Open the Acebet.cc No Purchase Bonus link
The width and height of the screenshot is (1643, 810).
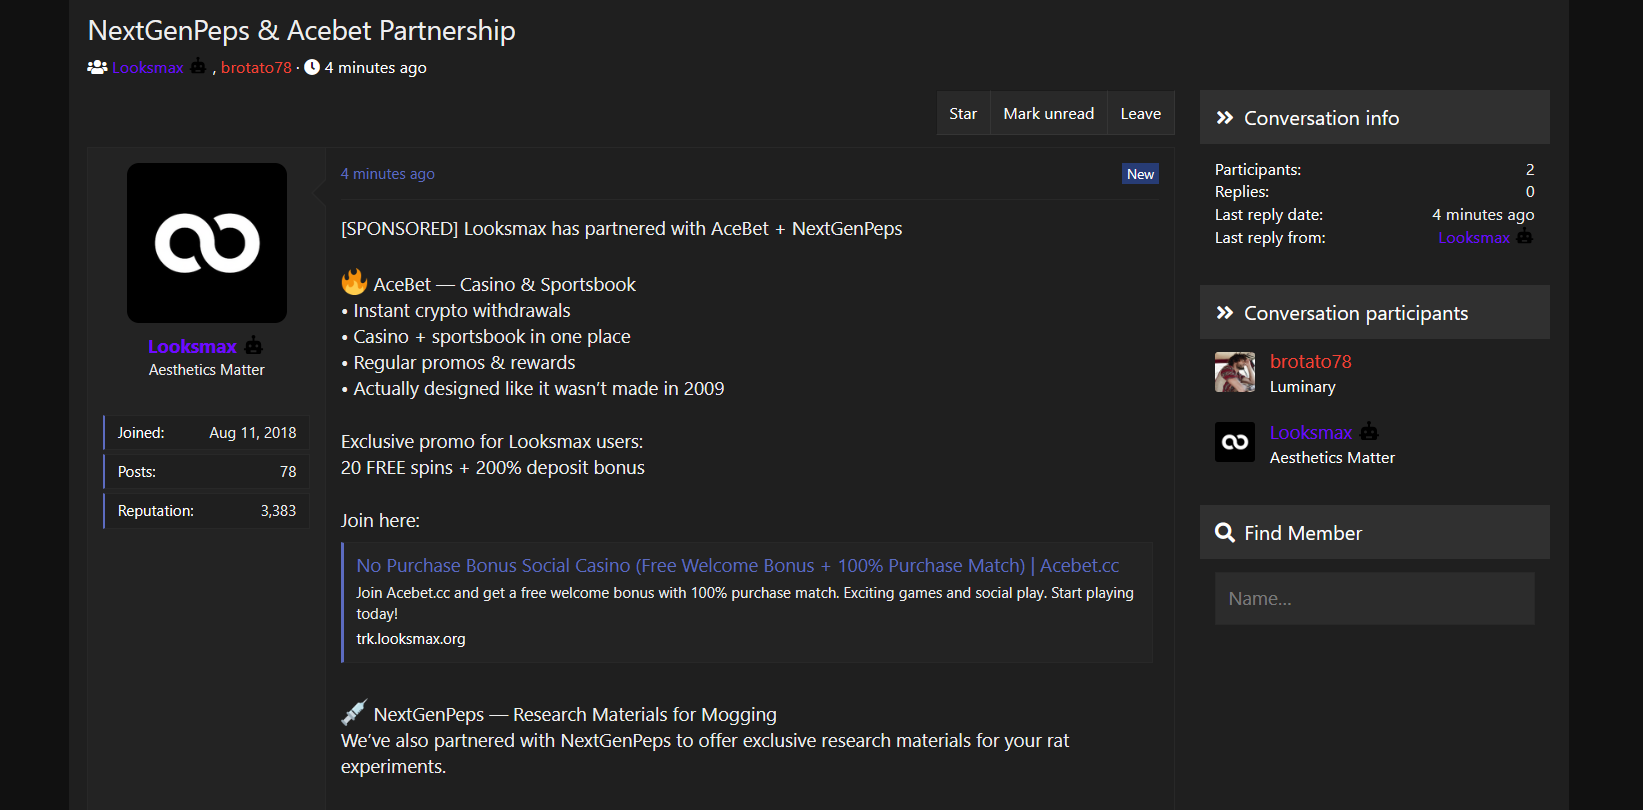[x=738, y=566]
